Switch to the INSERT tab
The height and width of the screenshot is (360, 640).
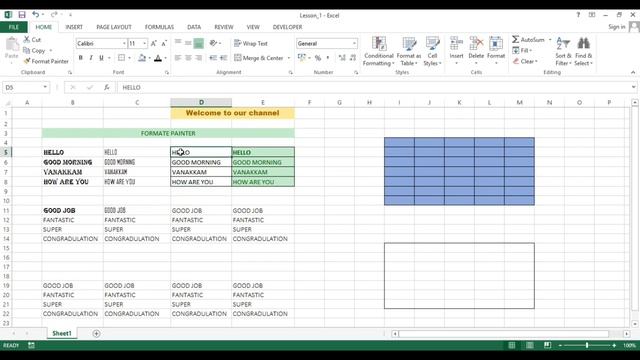pos(74,27)
